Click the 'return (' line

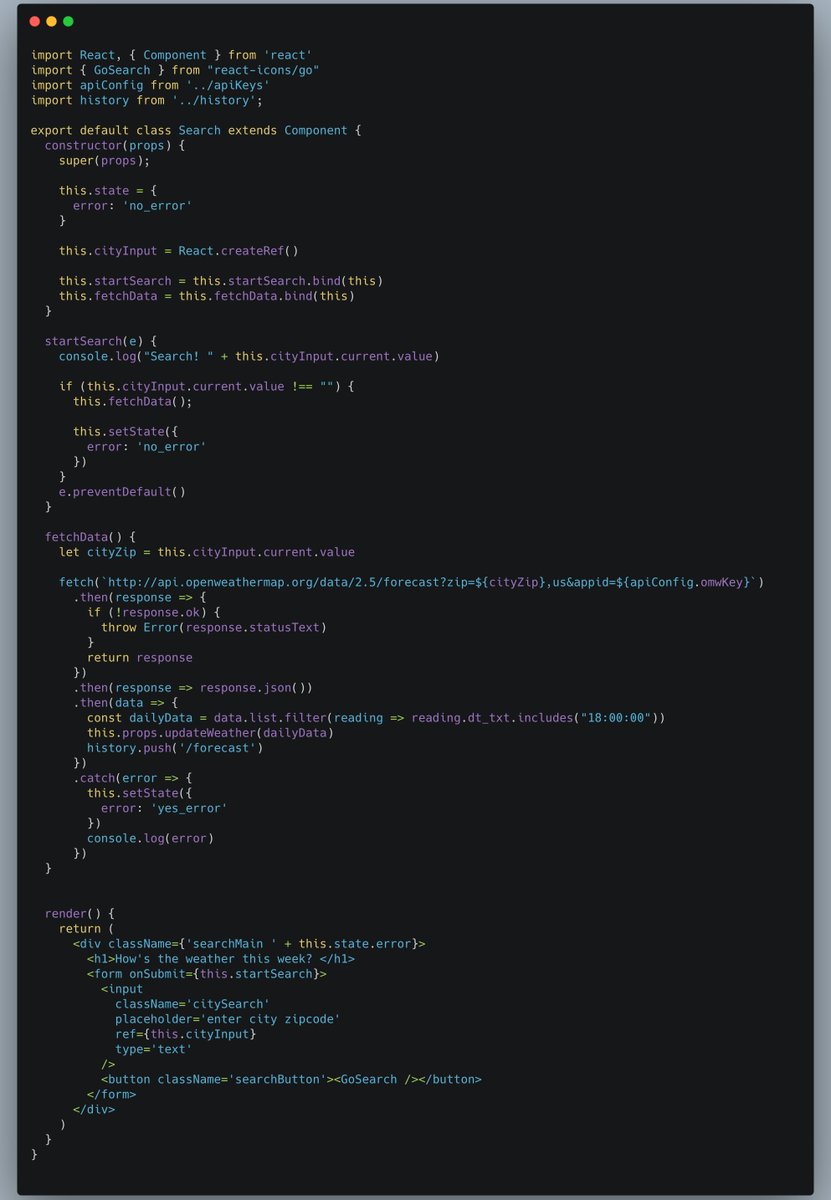87,929
